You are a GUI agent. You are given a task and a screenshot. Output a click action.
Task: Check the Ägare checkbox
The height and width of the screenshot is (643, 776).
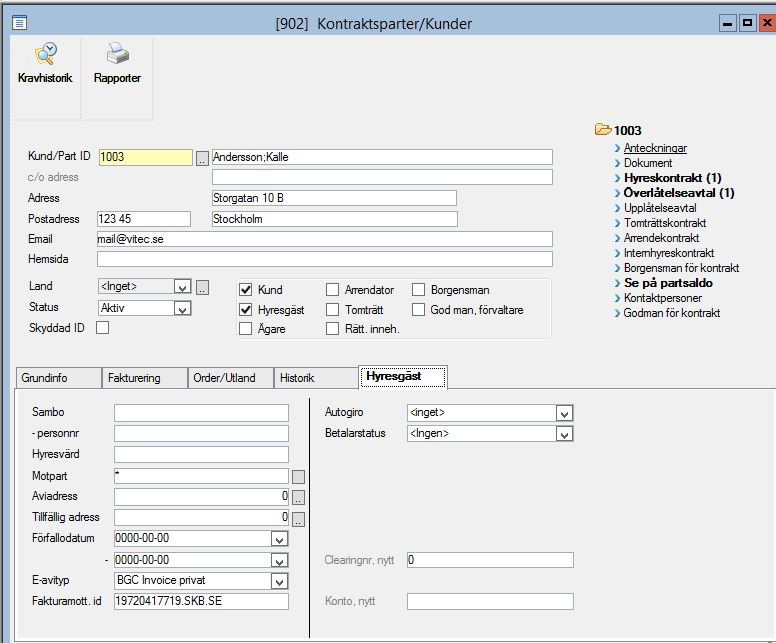(245, 329)
